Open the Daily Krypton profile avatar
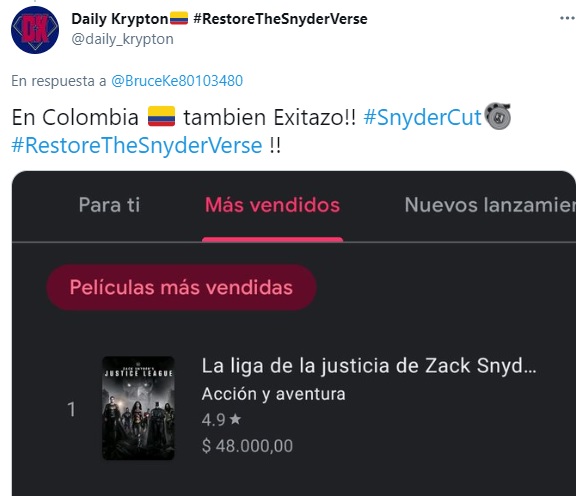This screenshot has width=576, height=496. pyautogui.click(x=35, y=30)
